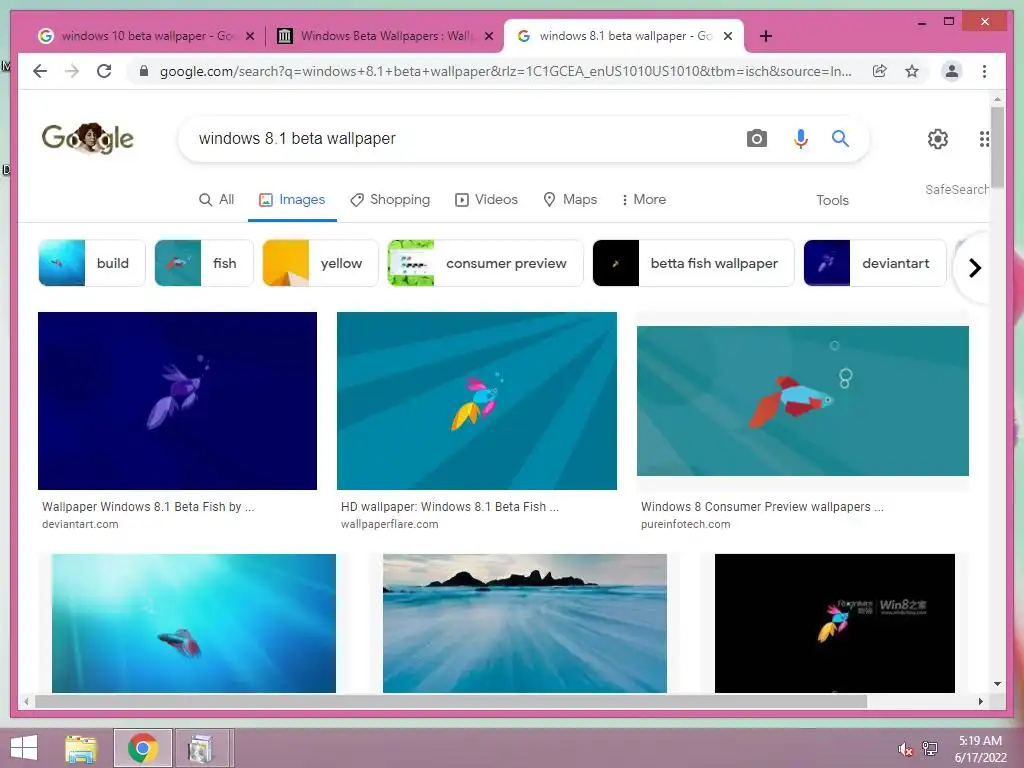
Task: Open the Windows Start button
Action: click(x=24, y=748)
